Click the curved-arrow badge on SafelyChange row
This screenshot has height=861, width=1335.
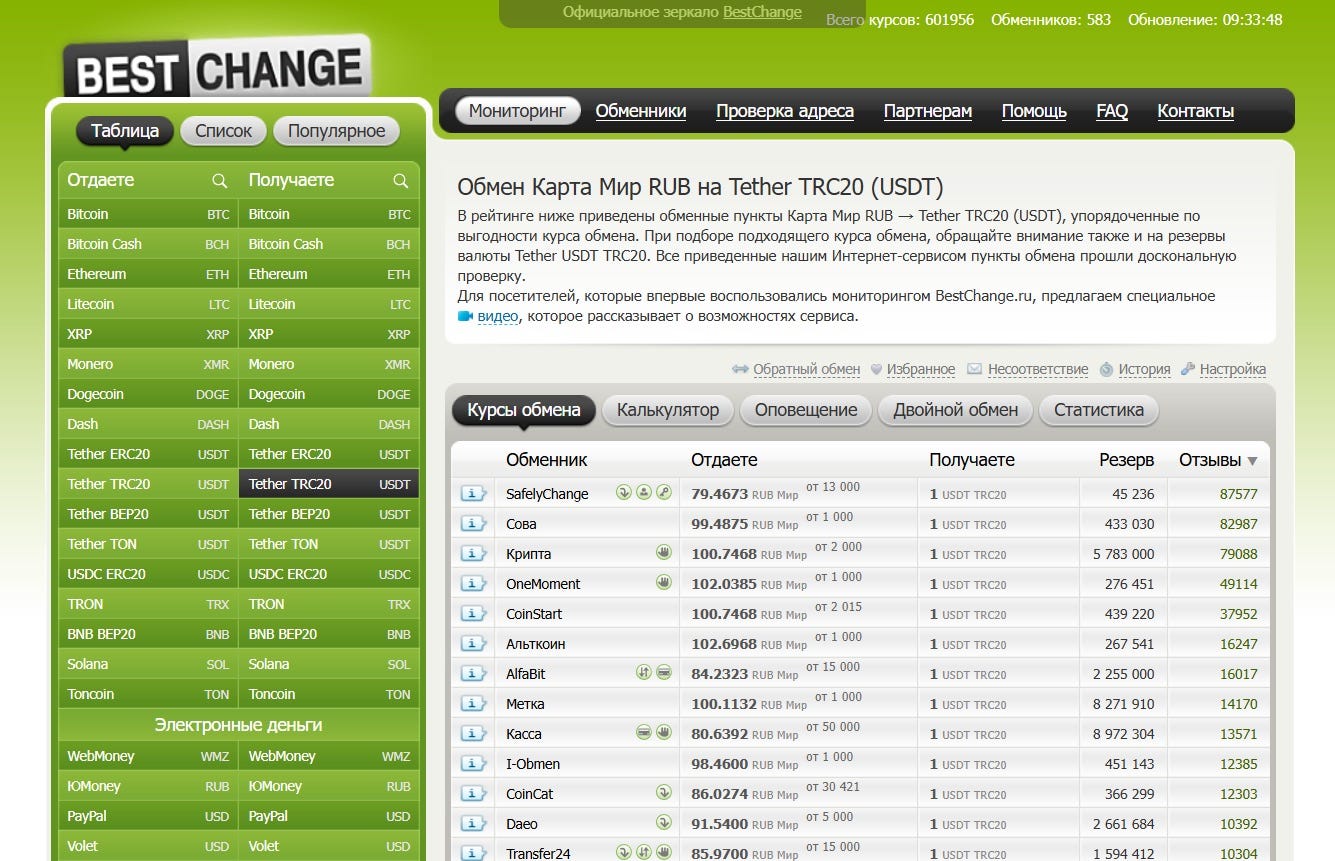click(x=623, y=492)
